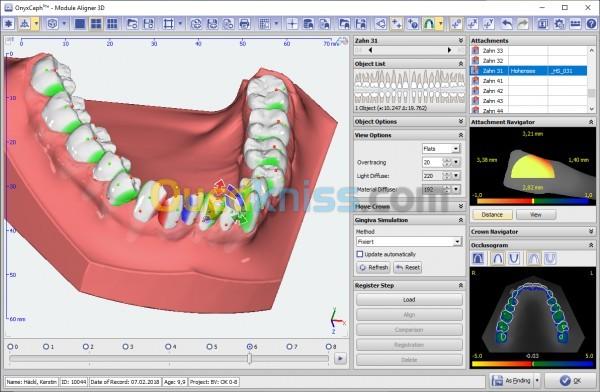Screen dimensions: 600x392
Task: Click the Attachment Navigator color scale bar
Action: point(533,201)
